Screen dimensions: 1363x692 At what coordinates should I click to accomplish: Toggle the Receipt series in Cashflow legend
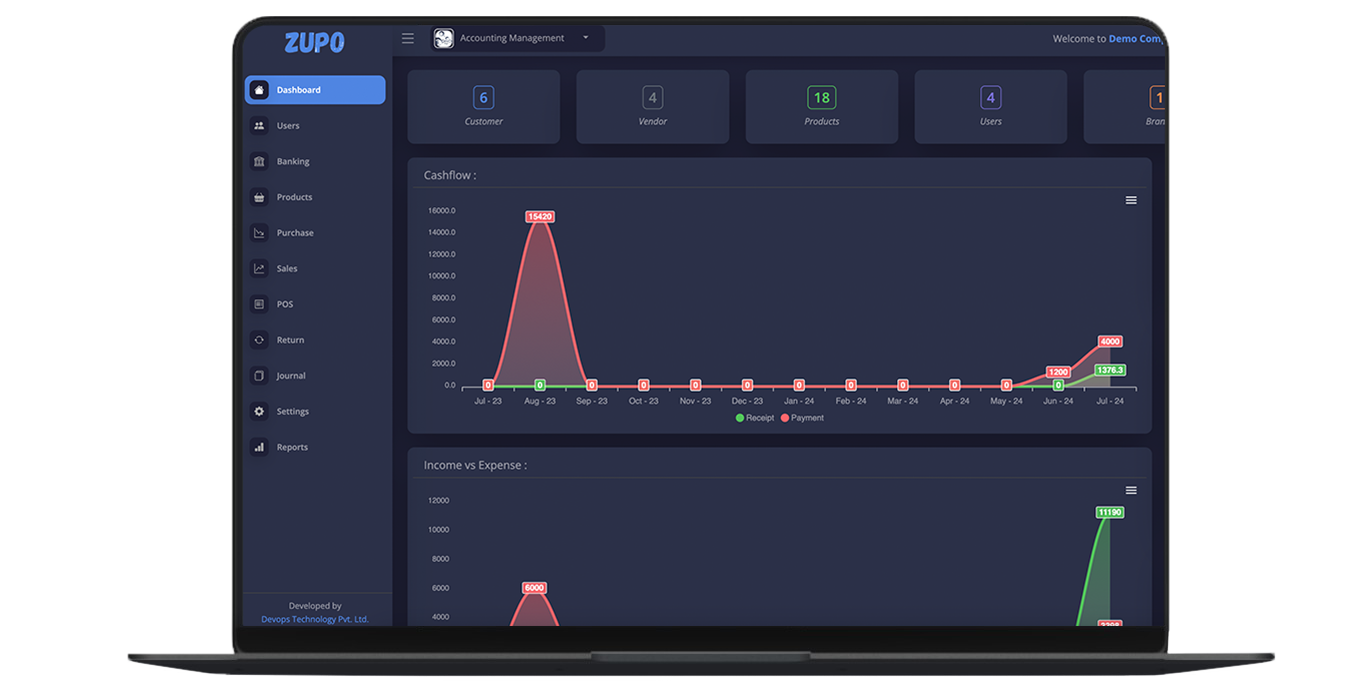pyautogui.click(x=755, y=418)
